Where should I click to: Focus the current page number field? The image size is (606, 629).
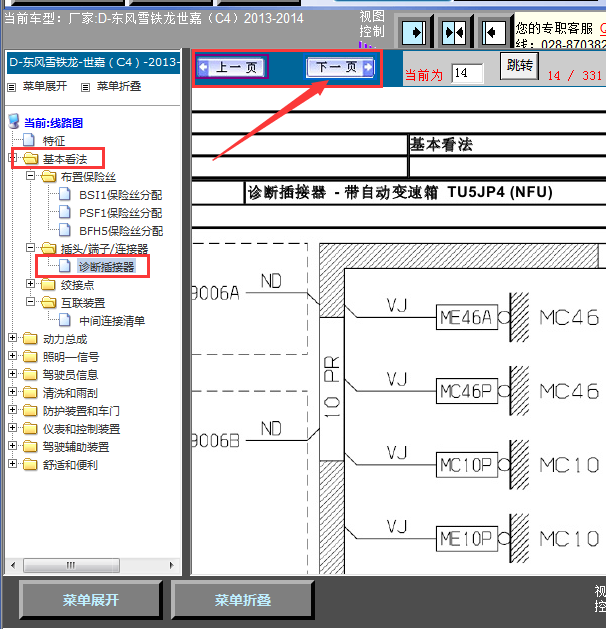pyautogui.click(x=467, y=73)
